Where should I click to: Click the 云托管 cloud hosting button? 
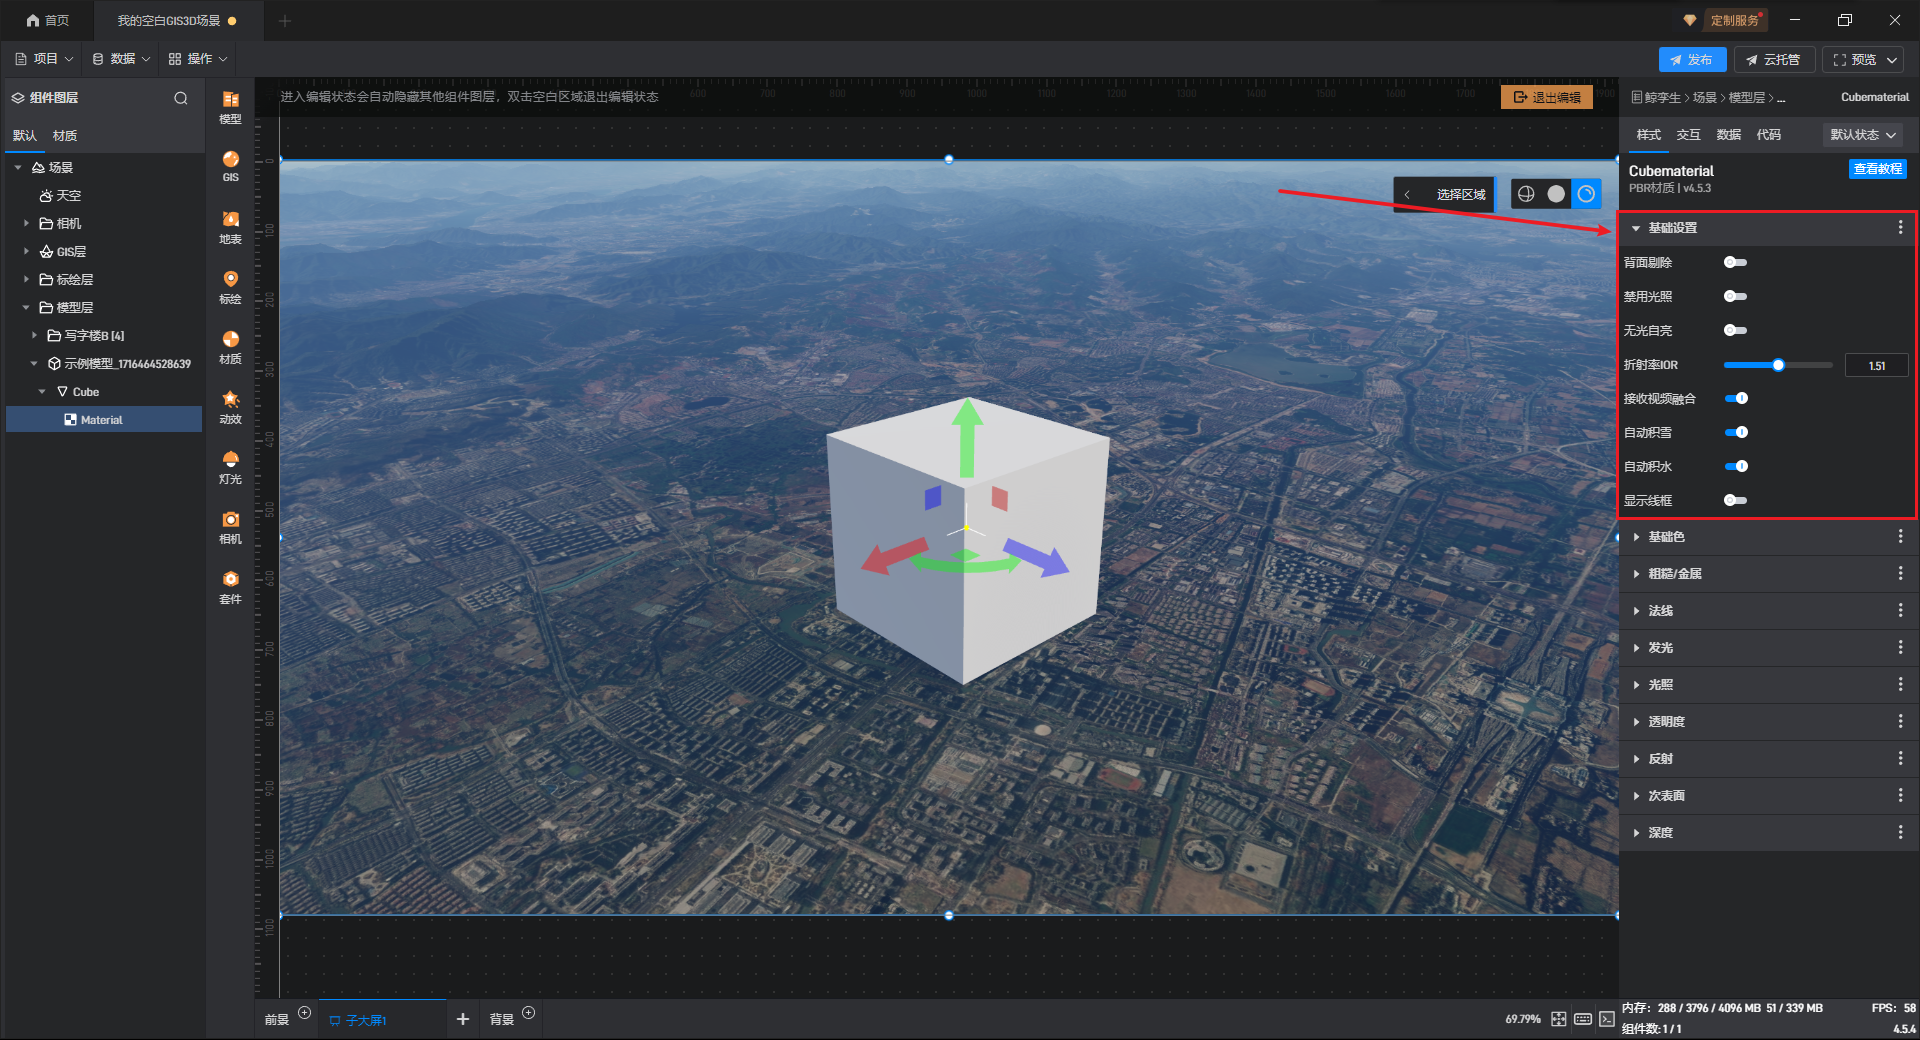point(1773,60)
